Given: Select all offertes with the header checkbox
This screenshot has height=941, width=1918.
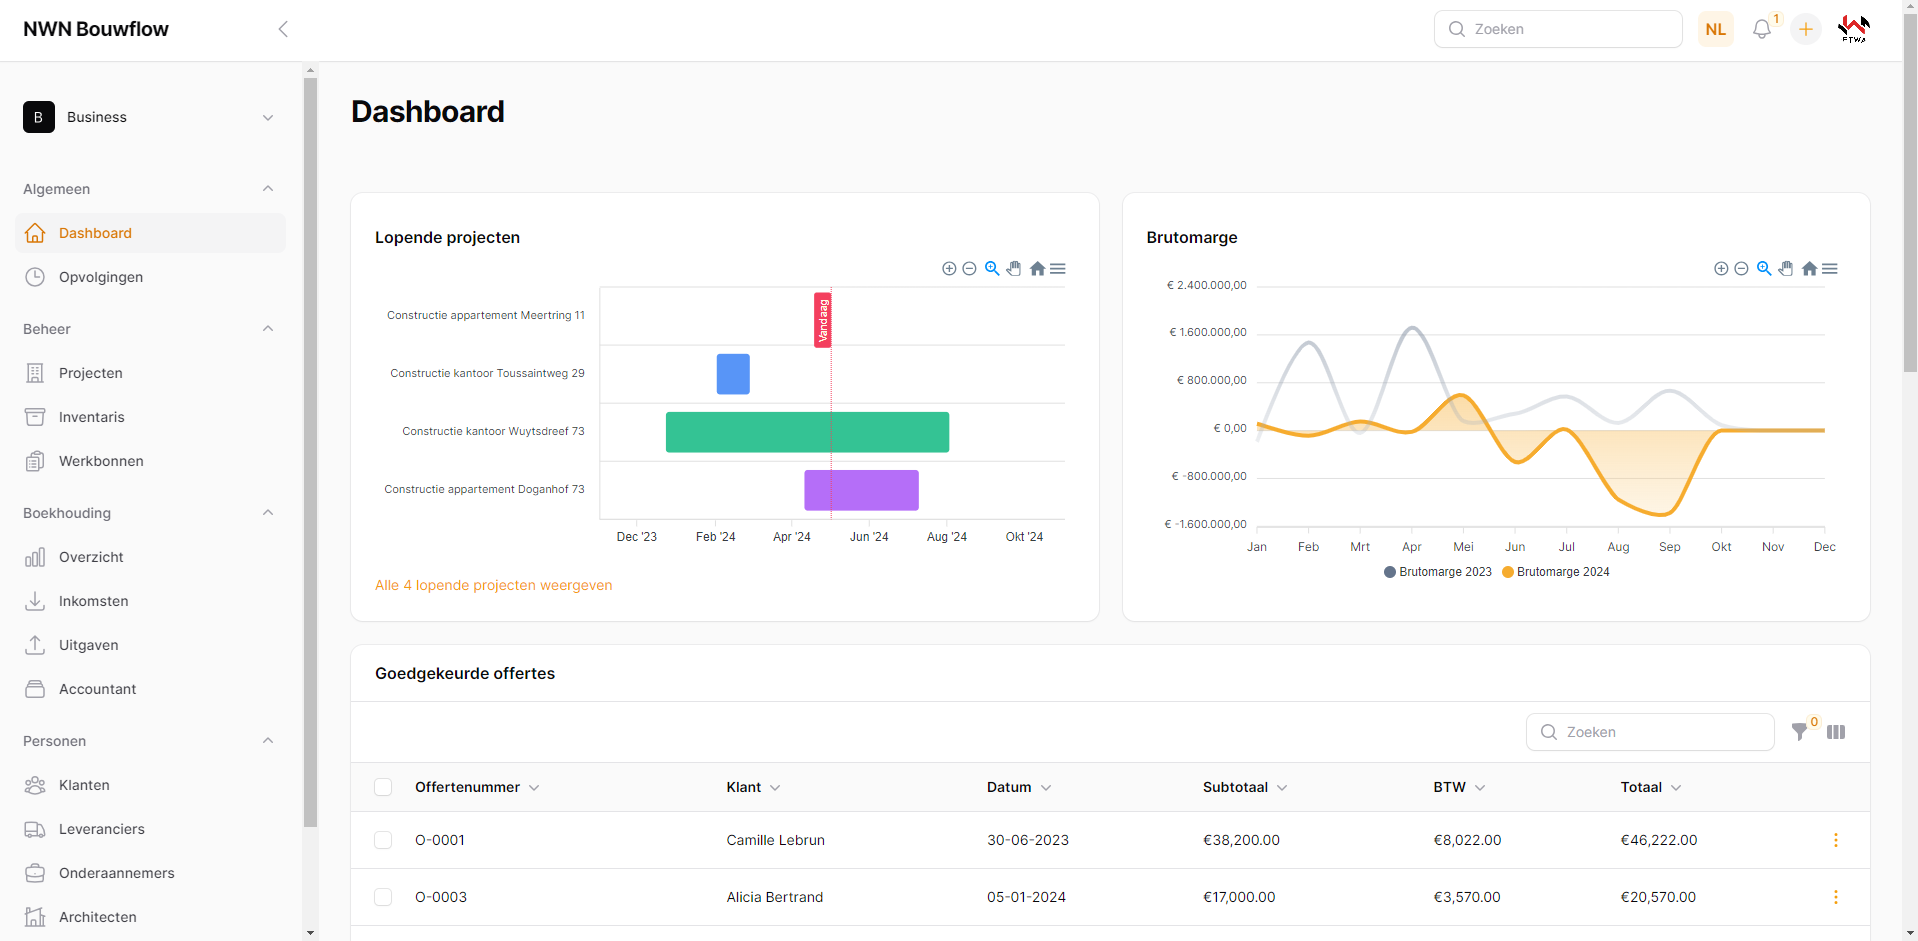Looking at the screenshot, I should [x=383, y=787].
